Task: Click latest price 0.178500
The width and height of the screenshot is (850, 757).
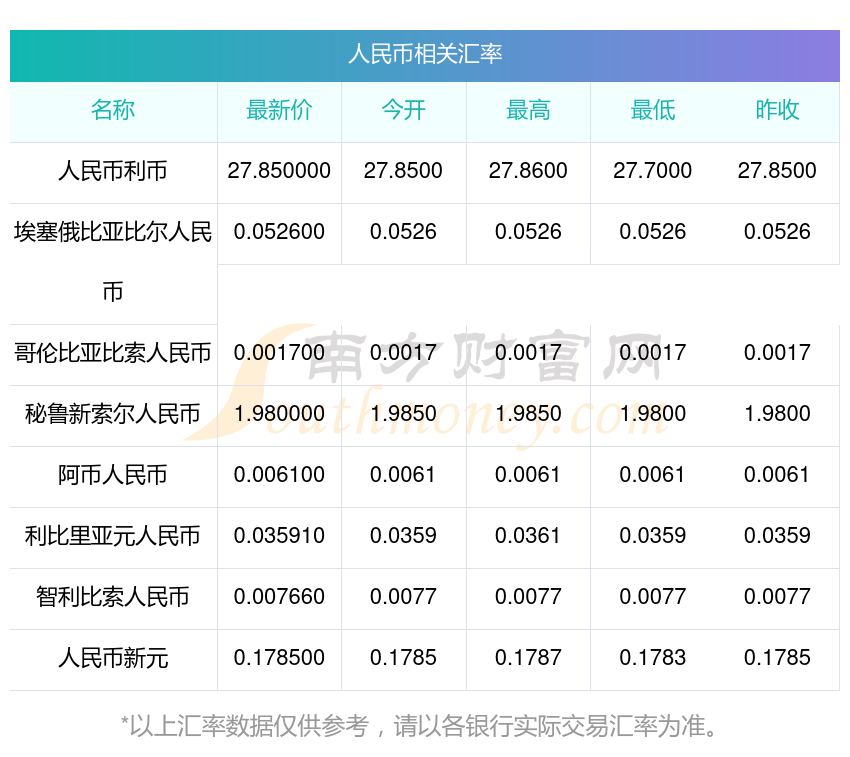Action: click(279, 658)
